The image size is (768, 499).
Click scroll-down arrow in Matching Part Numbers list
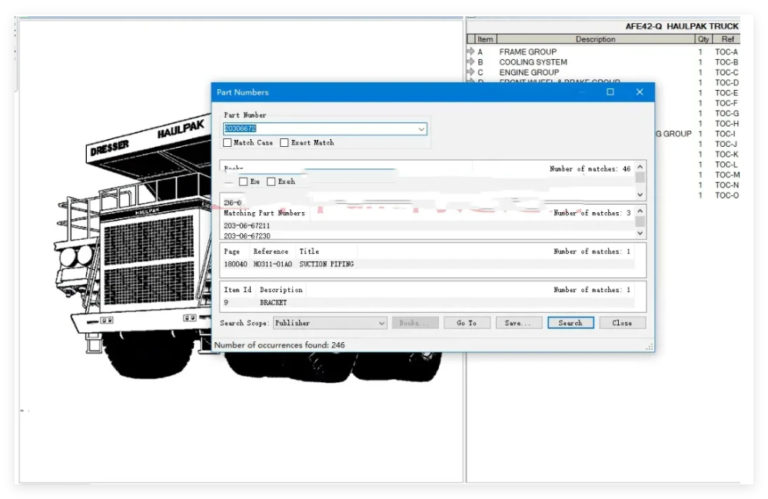pyautogui.click(x=640, y=233)
